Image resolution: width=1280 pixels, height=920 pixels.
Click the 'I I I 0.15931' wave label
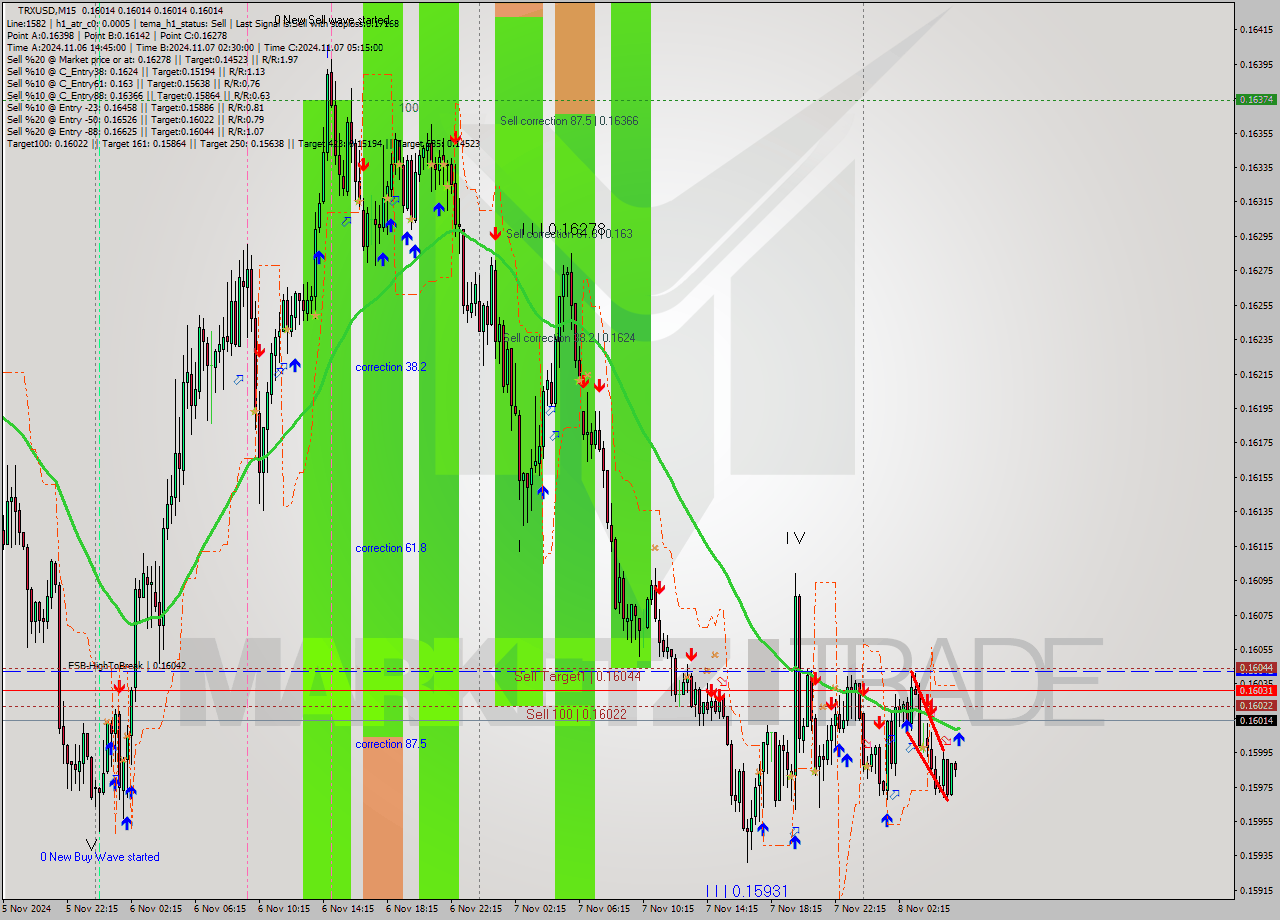point(748,890)
